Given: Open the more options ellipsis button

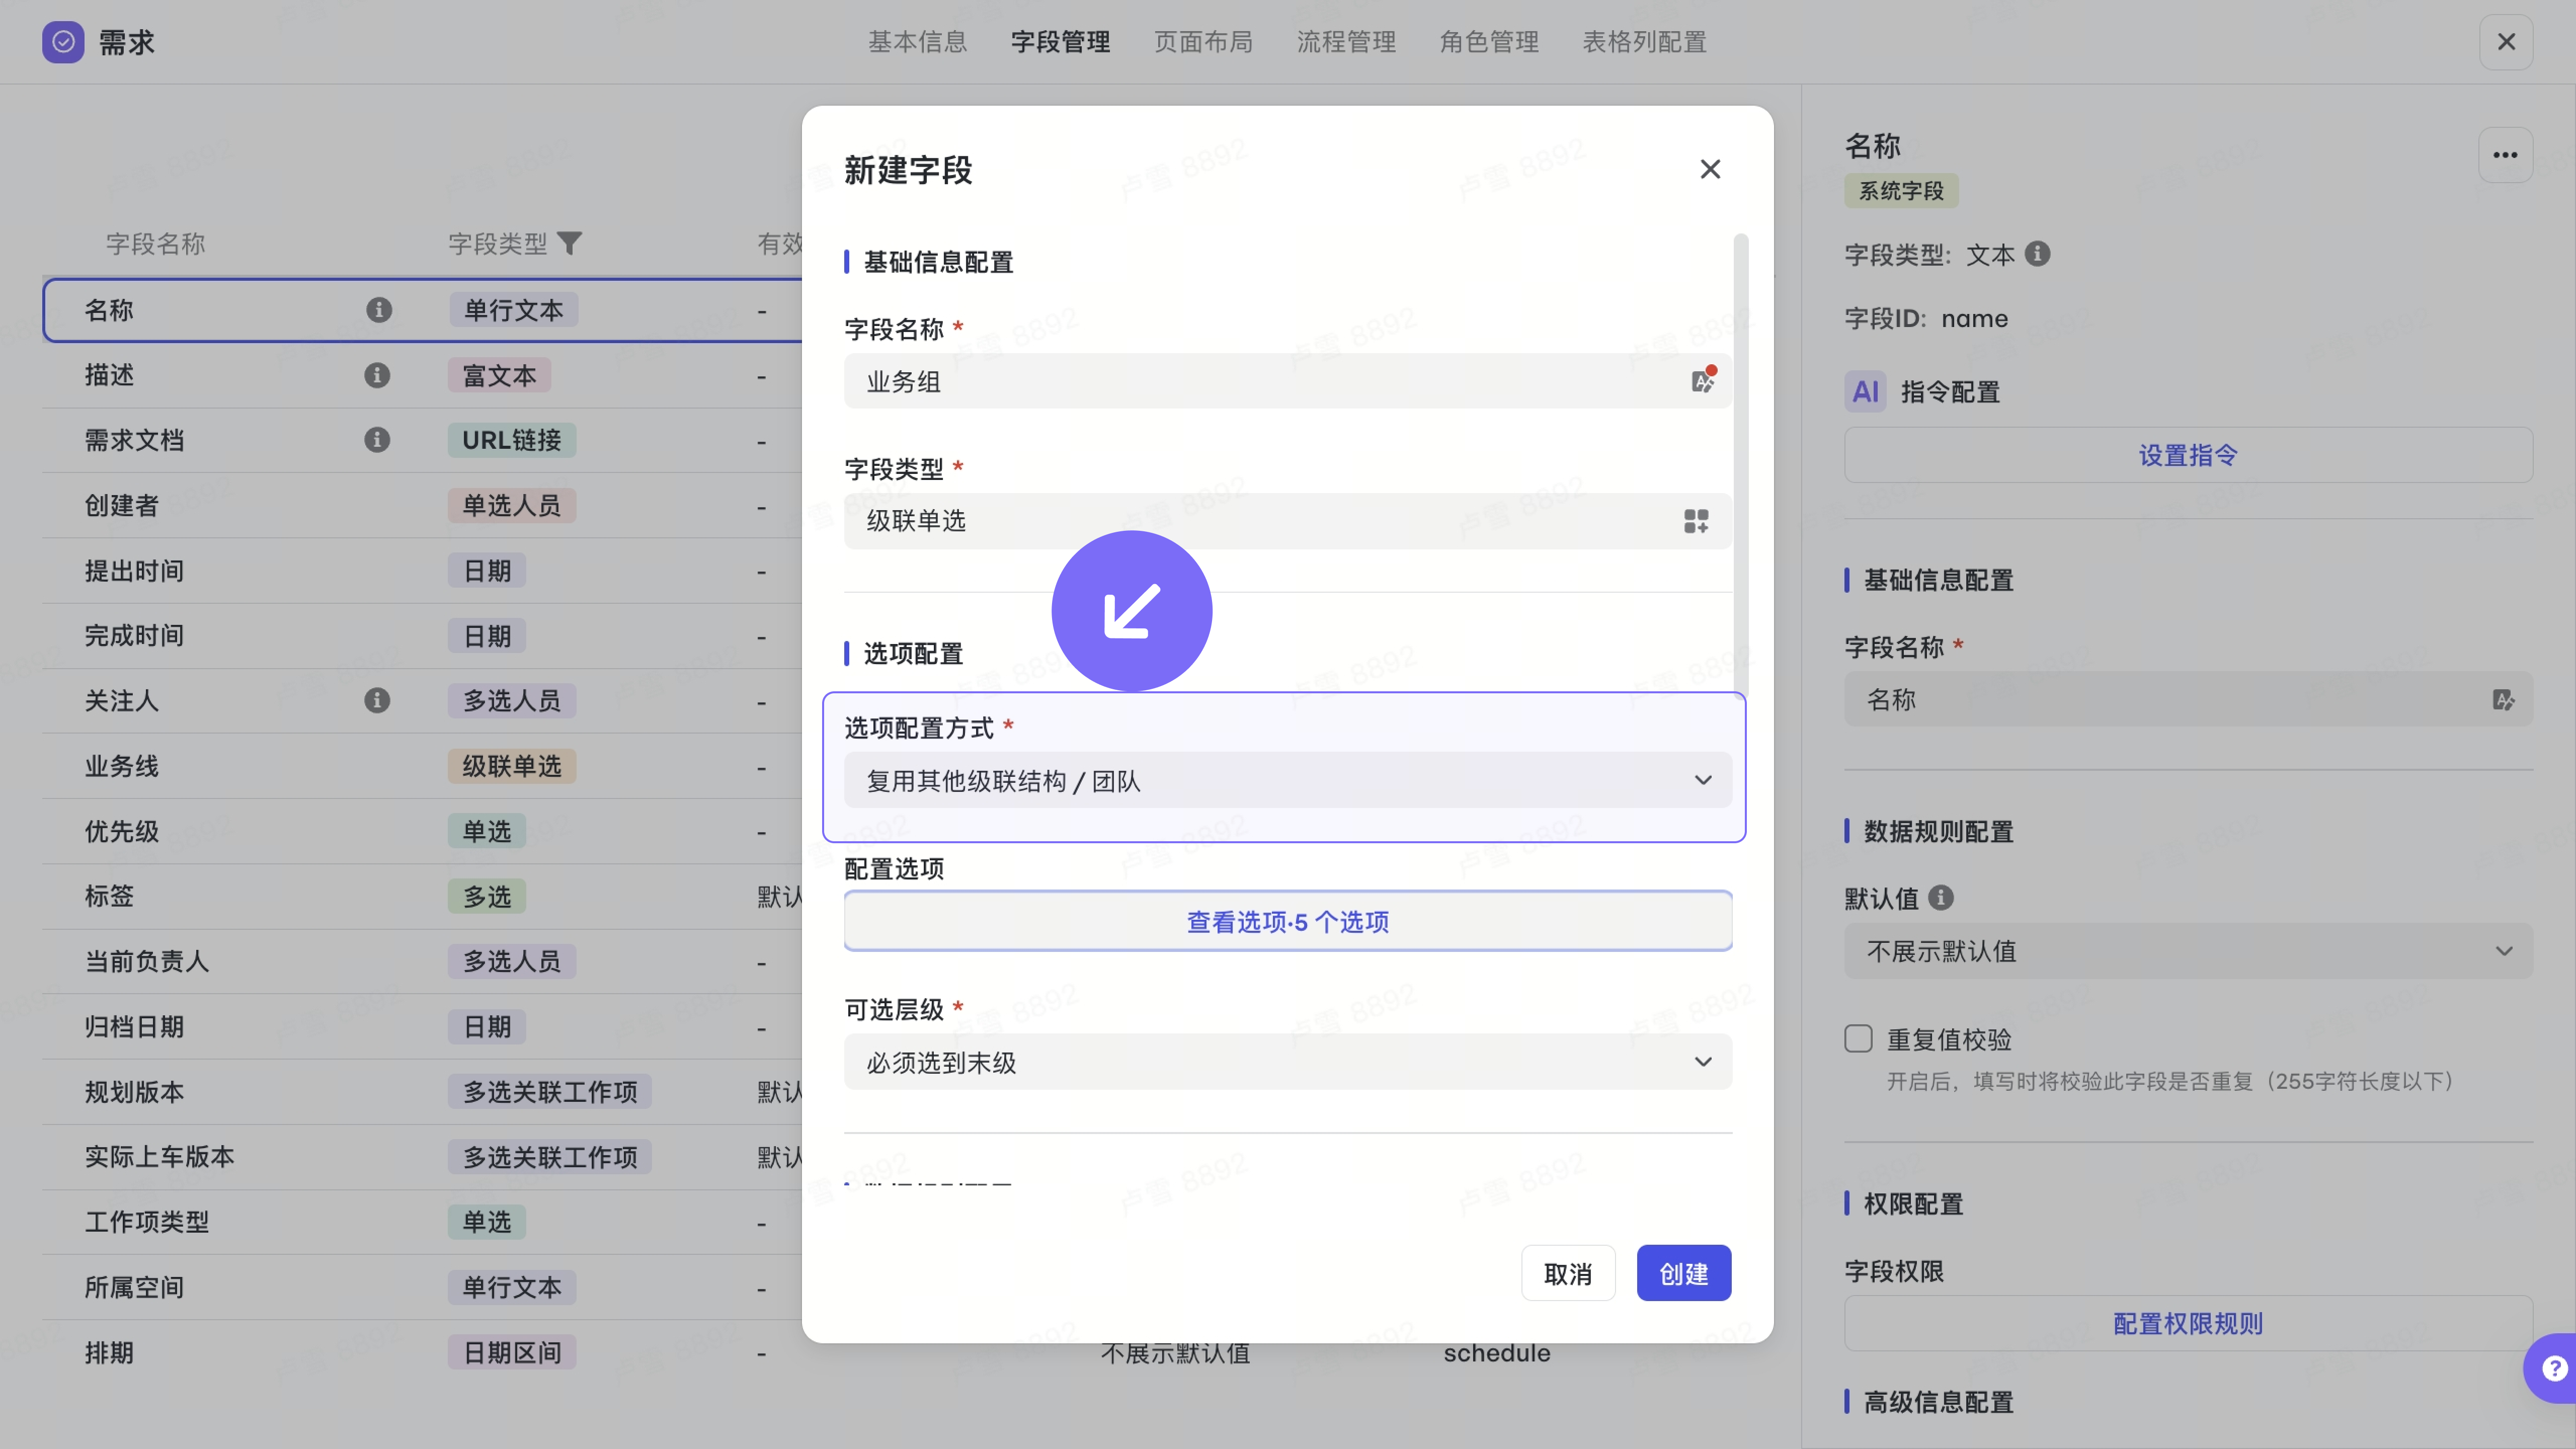Looking at the screenshot, I should [2505, 155].
